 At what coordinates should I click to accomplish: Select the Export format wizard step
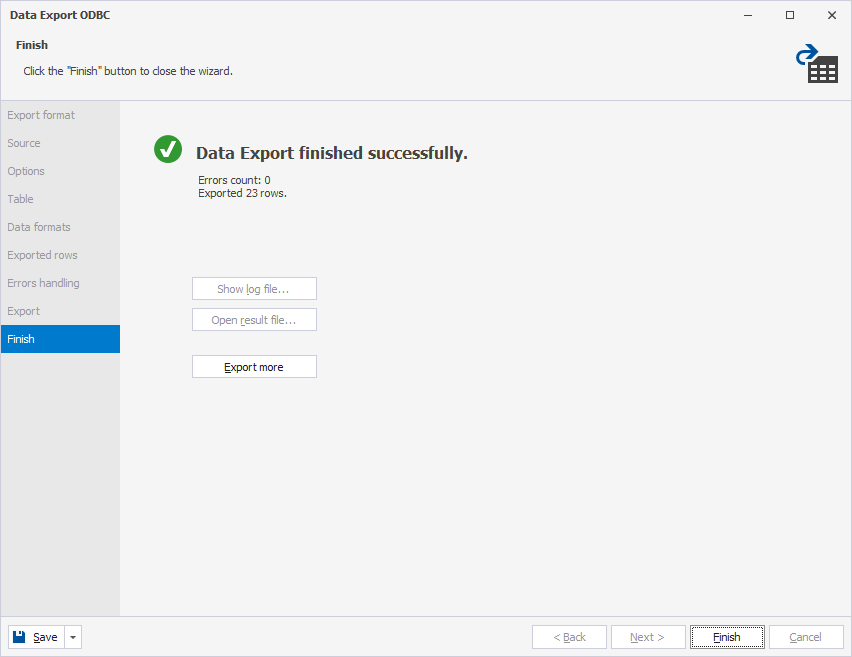tap(41, 115)
